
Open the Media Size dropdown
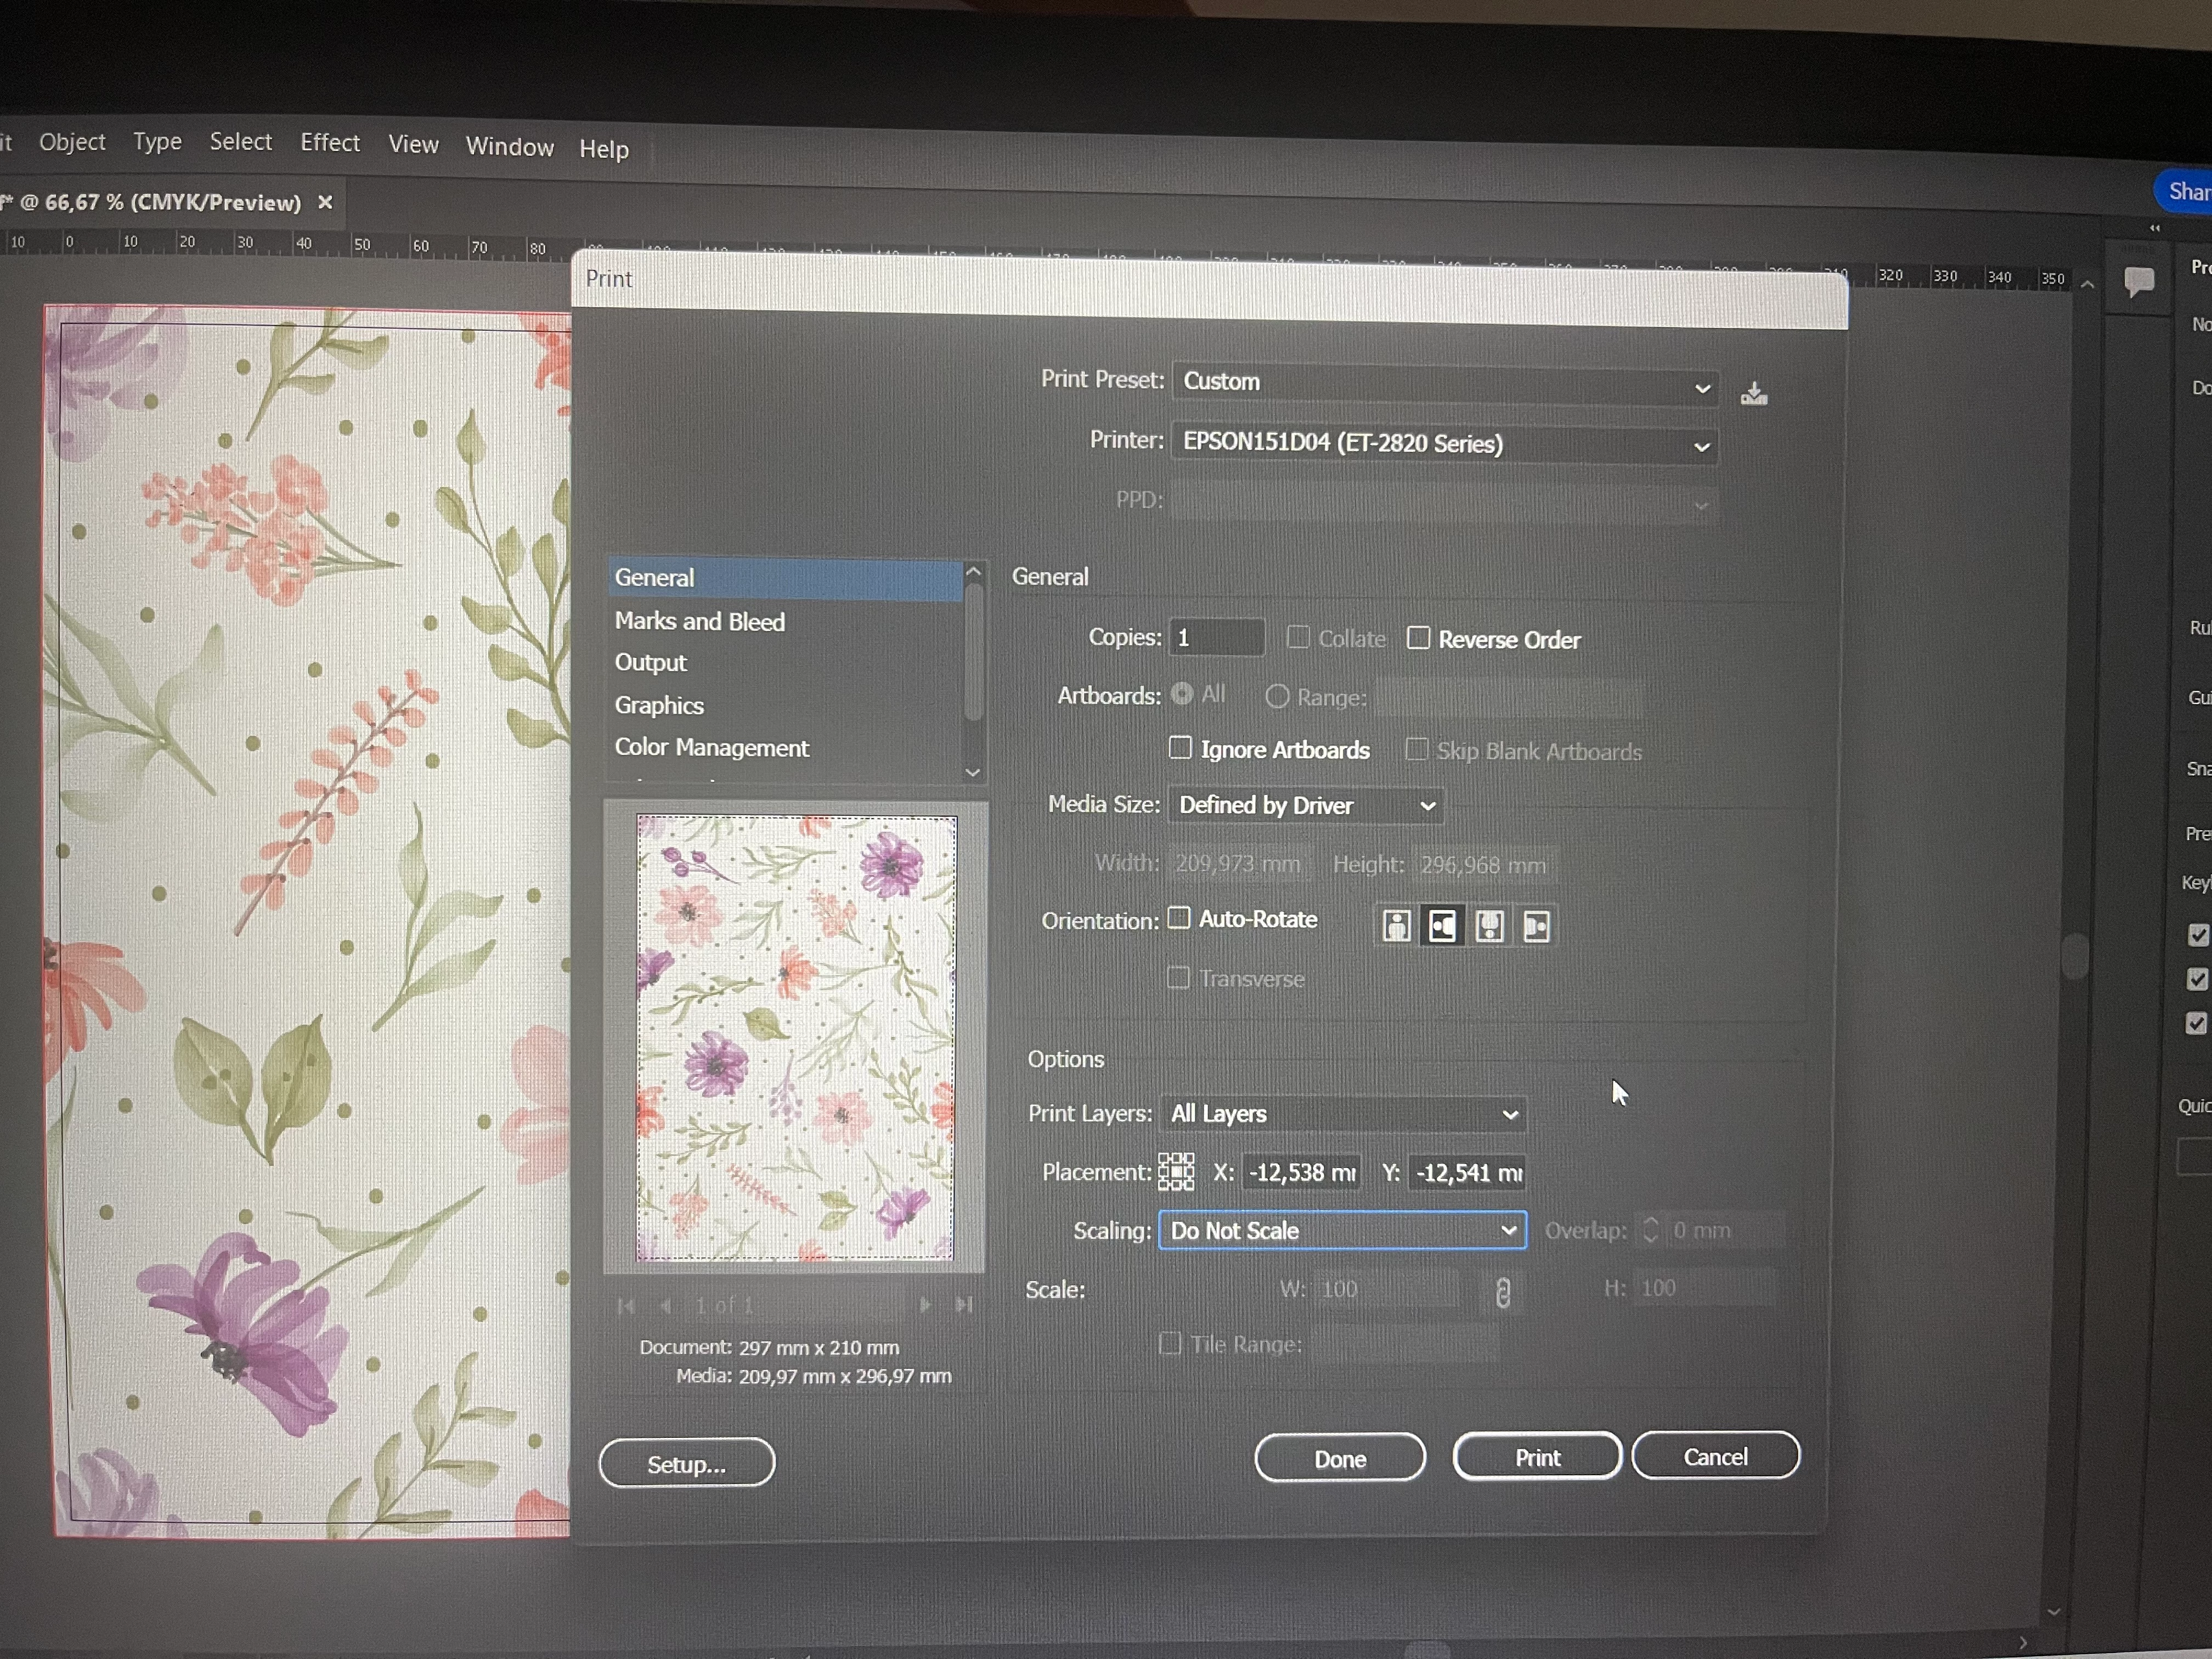point(1305,806)
